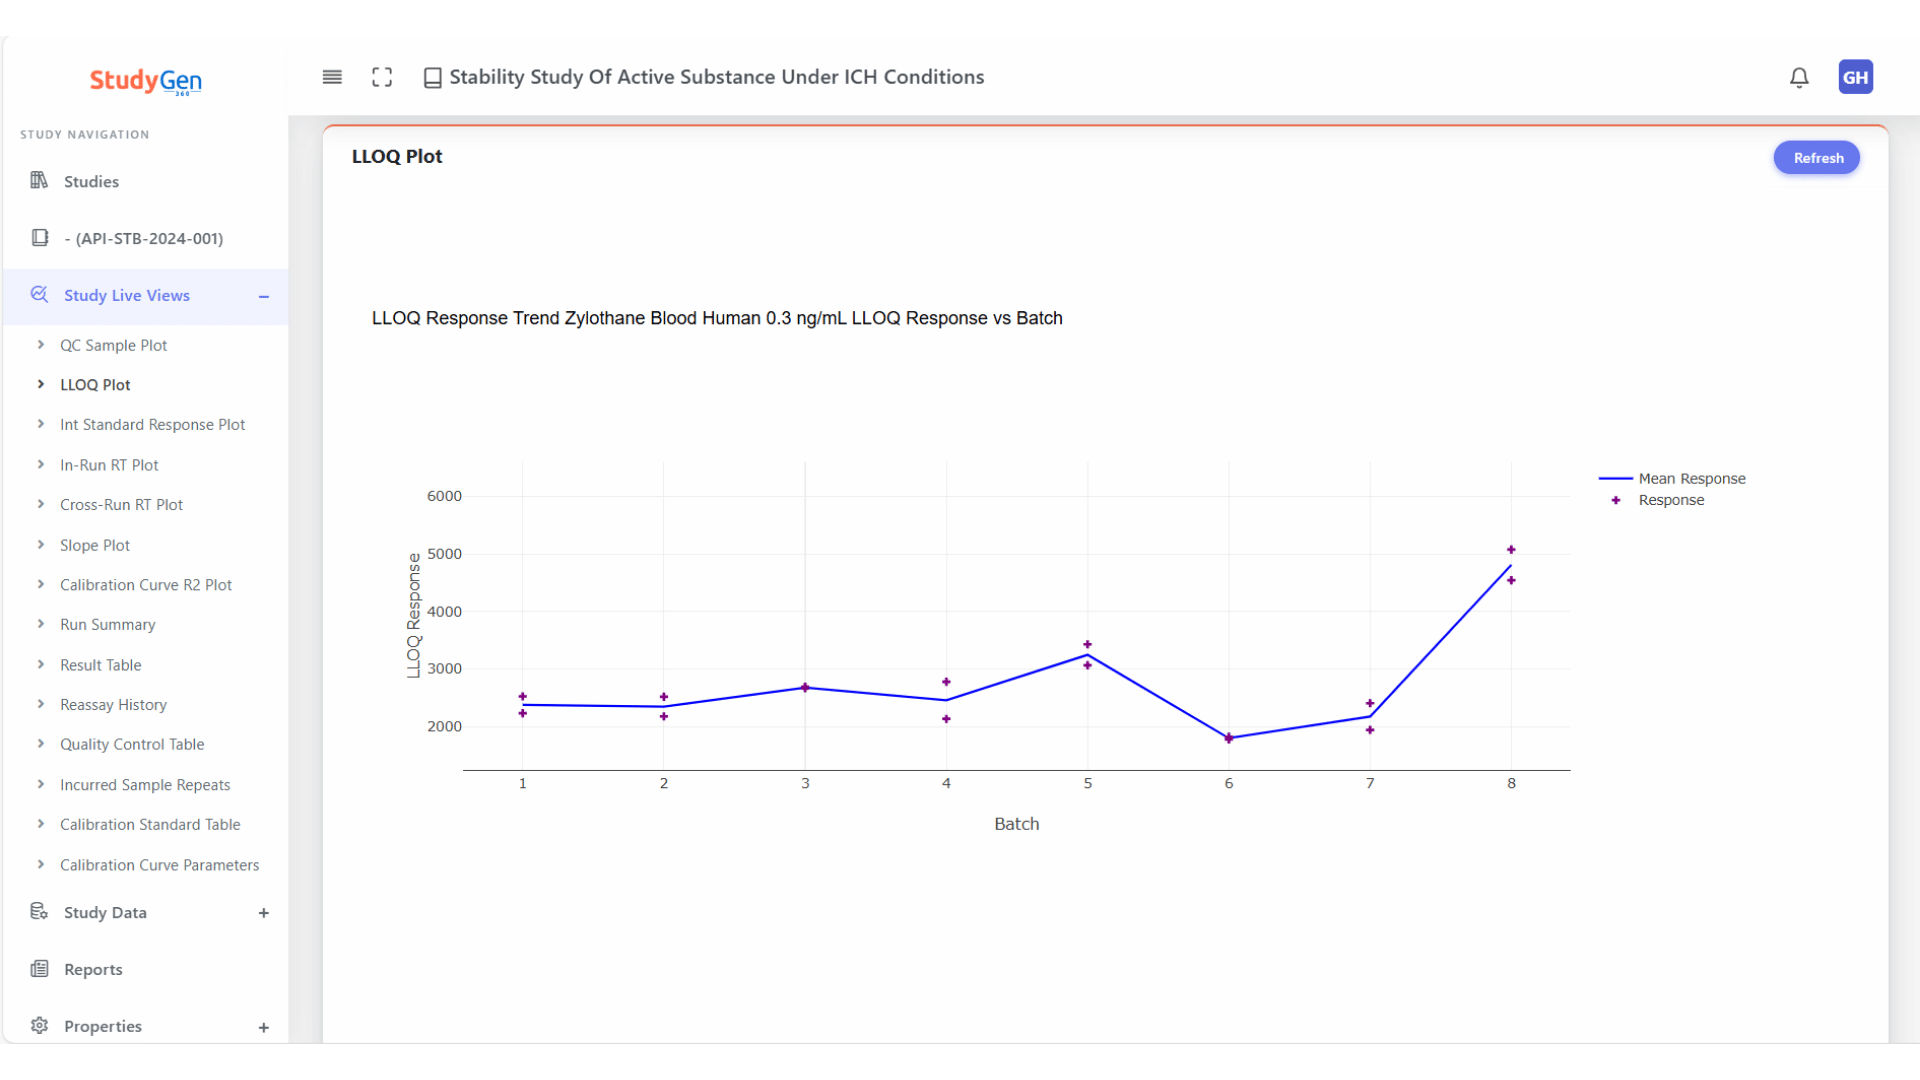1920x1080 pixels.
Task: Click the Reports sidebar icon
Action: pos(39,969)
